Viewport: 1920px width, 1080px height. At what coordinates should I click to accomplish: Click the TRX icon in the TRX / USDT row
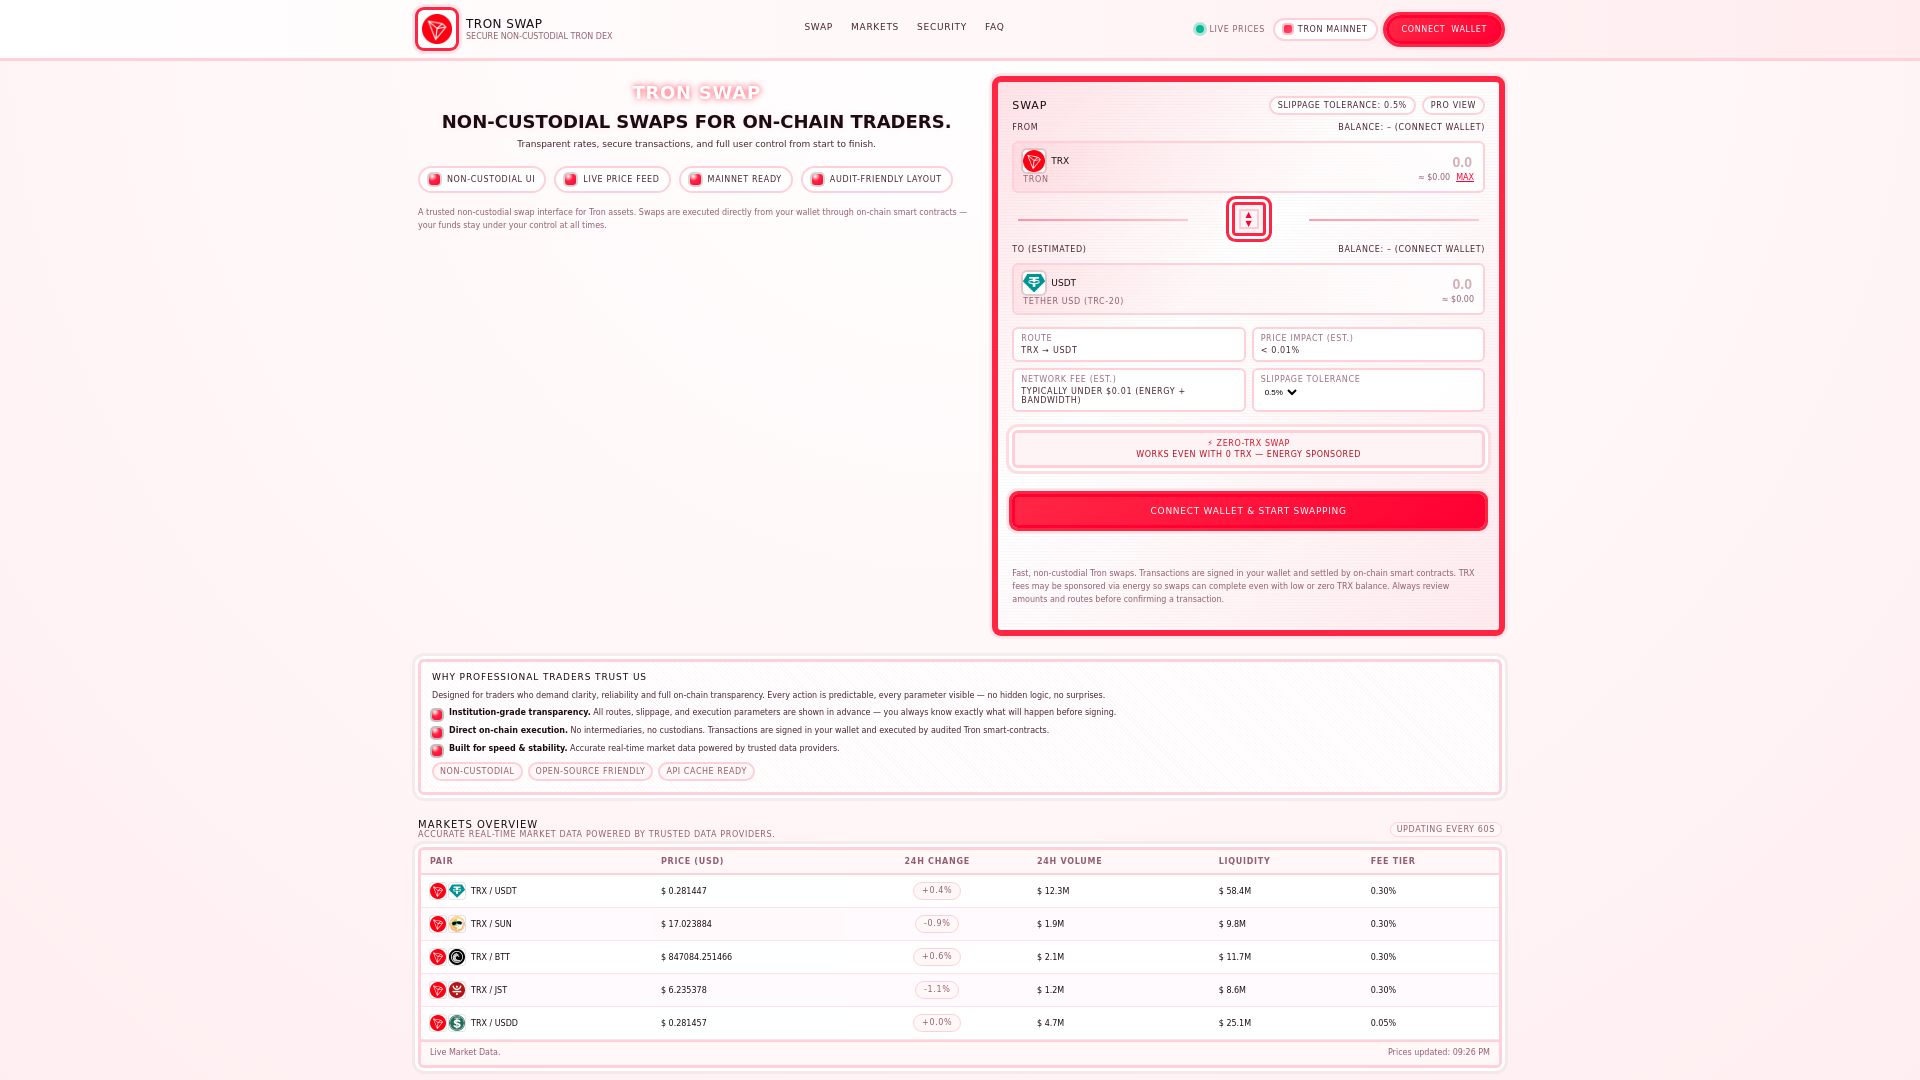(x=438, y=891)
